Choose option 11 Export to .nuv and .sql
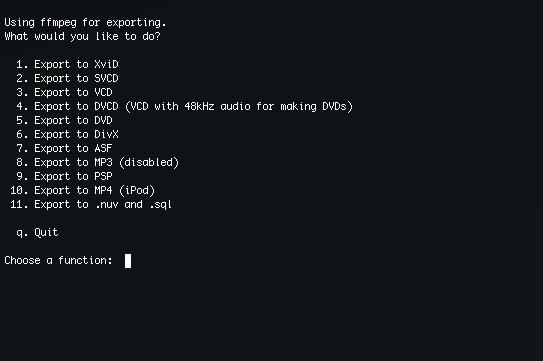This screenshot has width=543, height=361. (91, 205)
